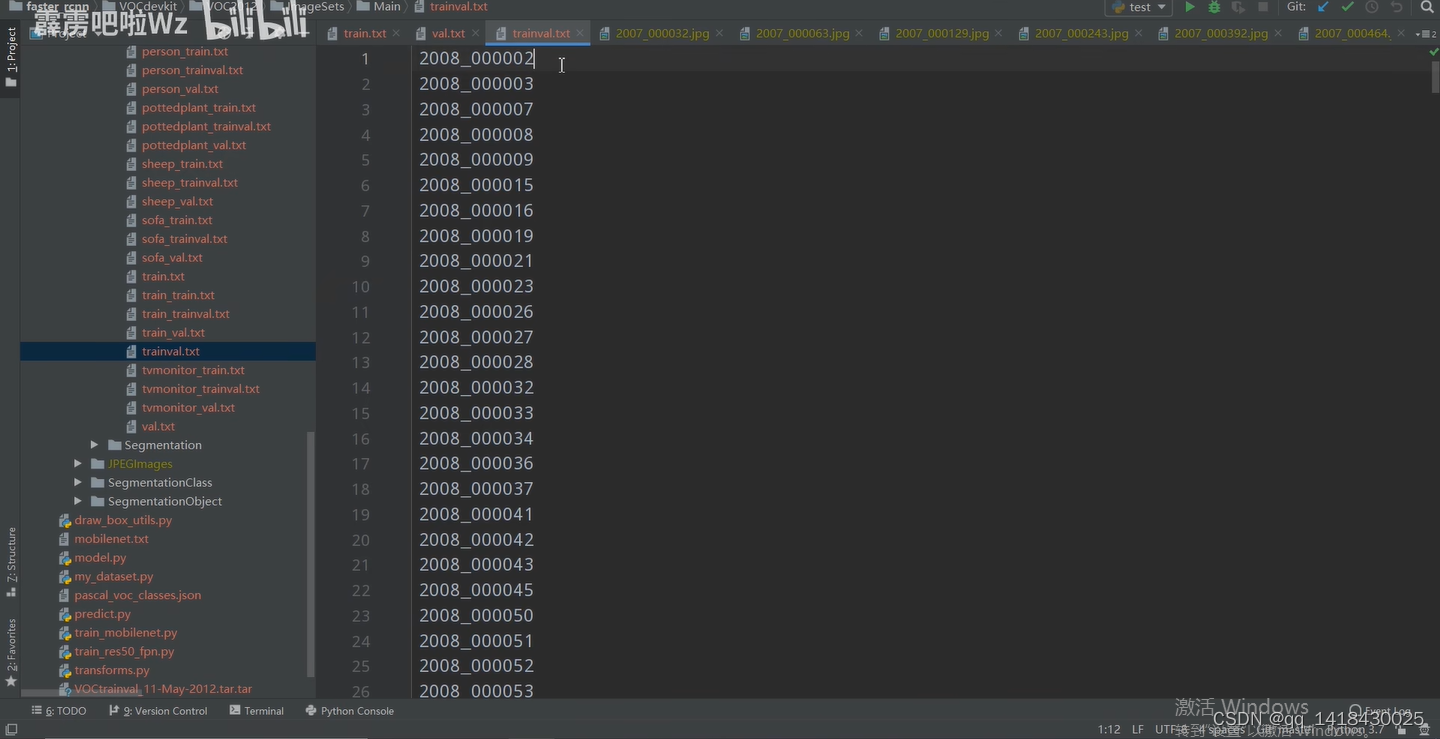Switch to val.txt editor tab

coord(448,33)
